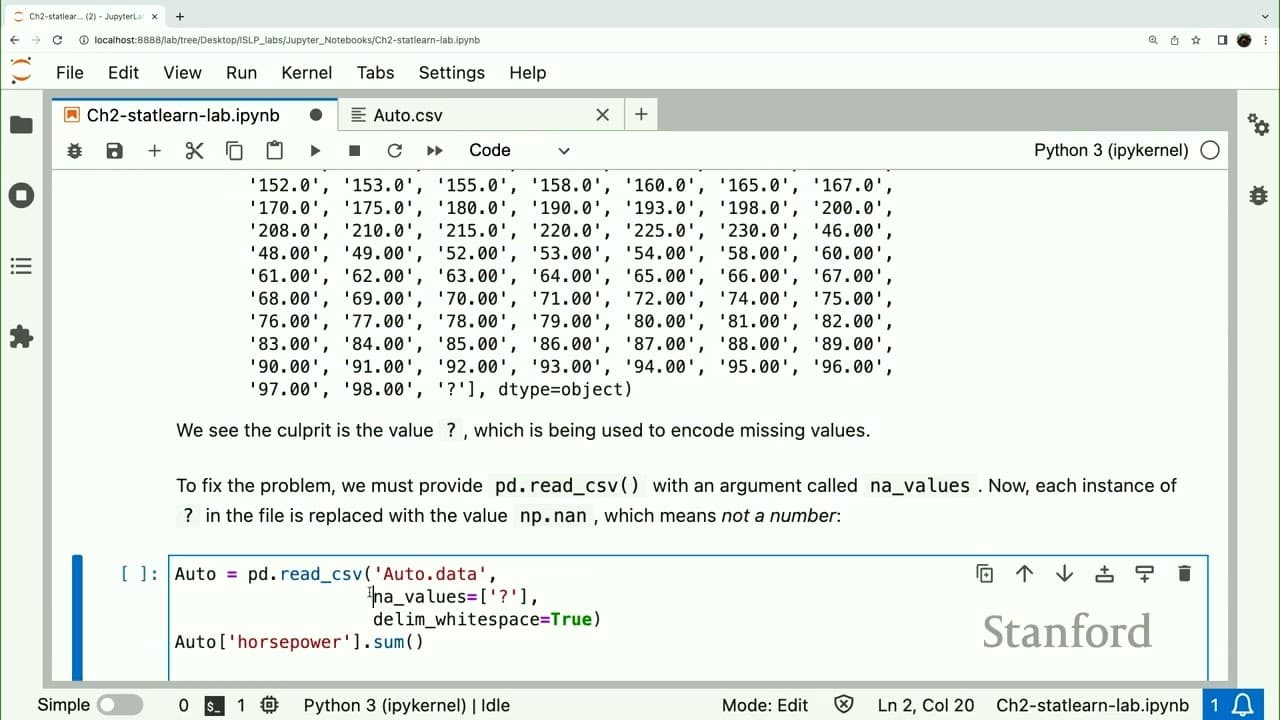Open the File menu

click(70, 73)
